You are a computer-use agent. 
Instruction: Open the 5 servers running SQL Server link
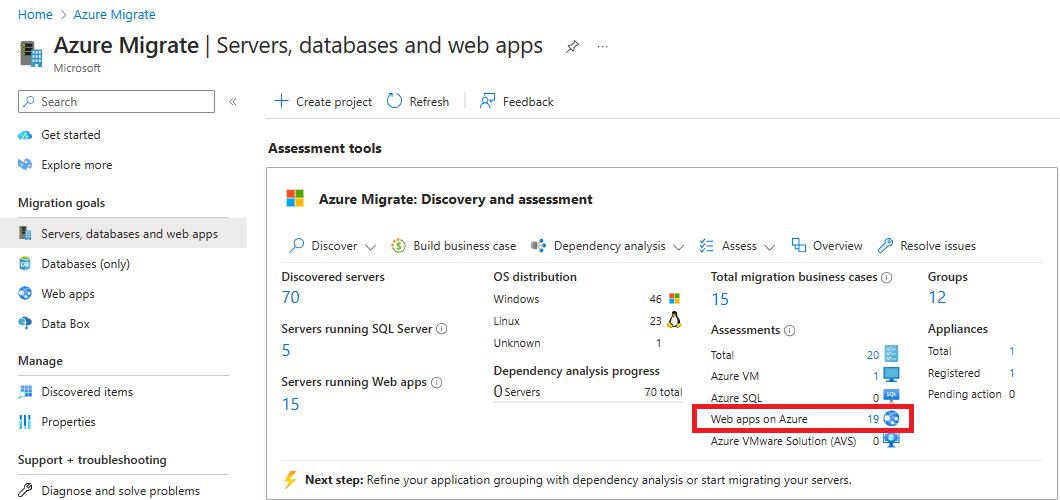pyautogui.click(x=286, y=350)
